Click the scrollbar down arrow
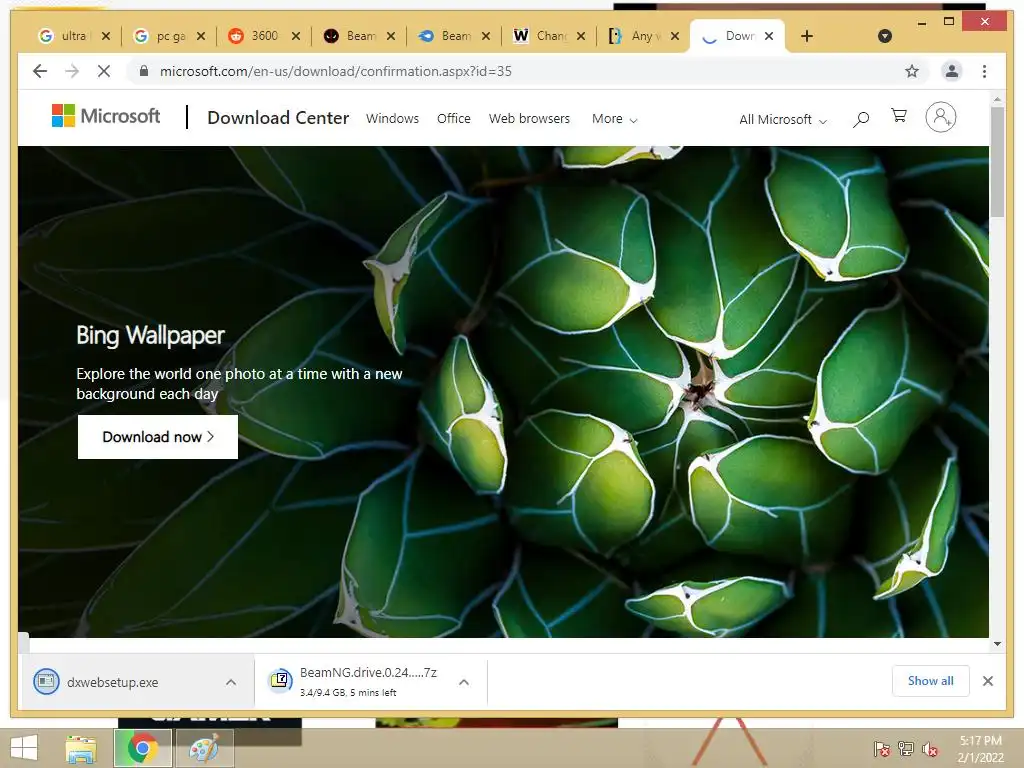The height and width of the screenshot is (768, 1024). 997,643
